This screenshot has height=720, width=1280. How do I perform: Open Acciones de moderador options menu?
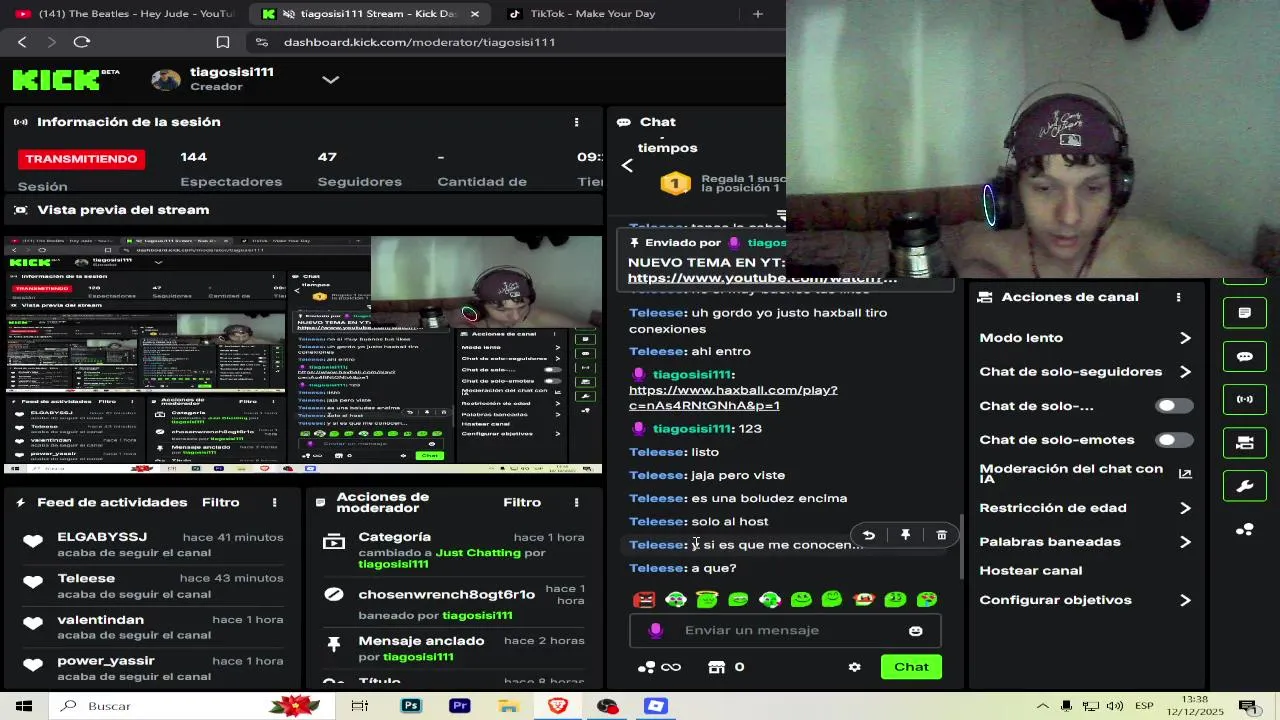click(x=576, y=502)
